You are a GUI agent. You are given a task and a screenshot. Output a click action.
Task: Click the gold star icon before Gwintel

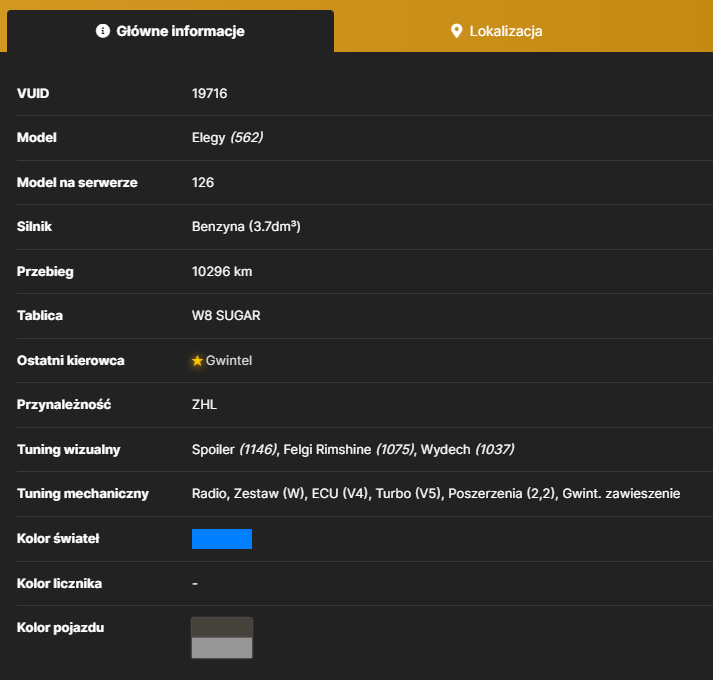pos(197,361)
